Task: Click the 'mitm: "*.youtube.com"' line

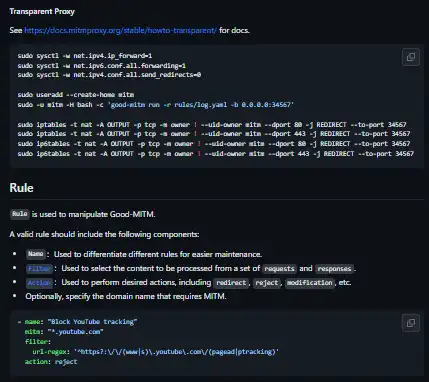Action: pyautogui.click(x=64, y=332)
